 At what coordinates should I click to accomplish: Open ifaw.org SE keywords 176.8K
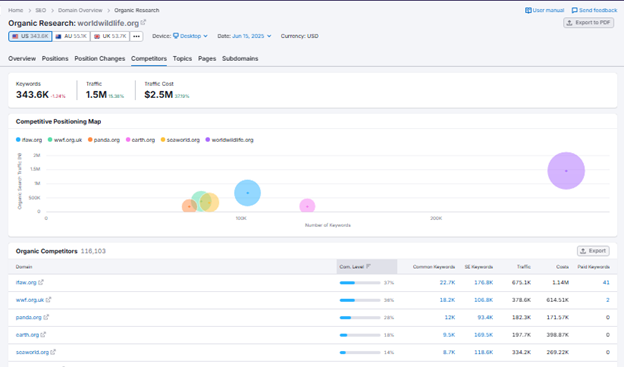[x=484, y=282]
